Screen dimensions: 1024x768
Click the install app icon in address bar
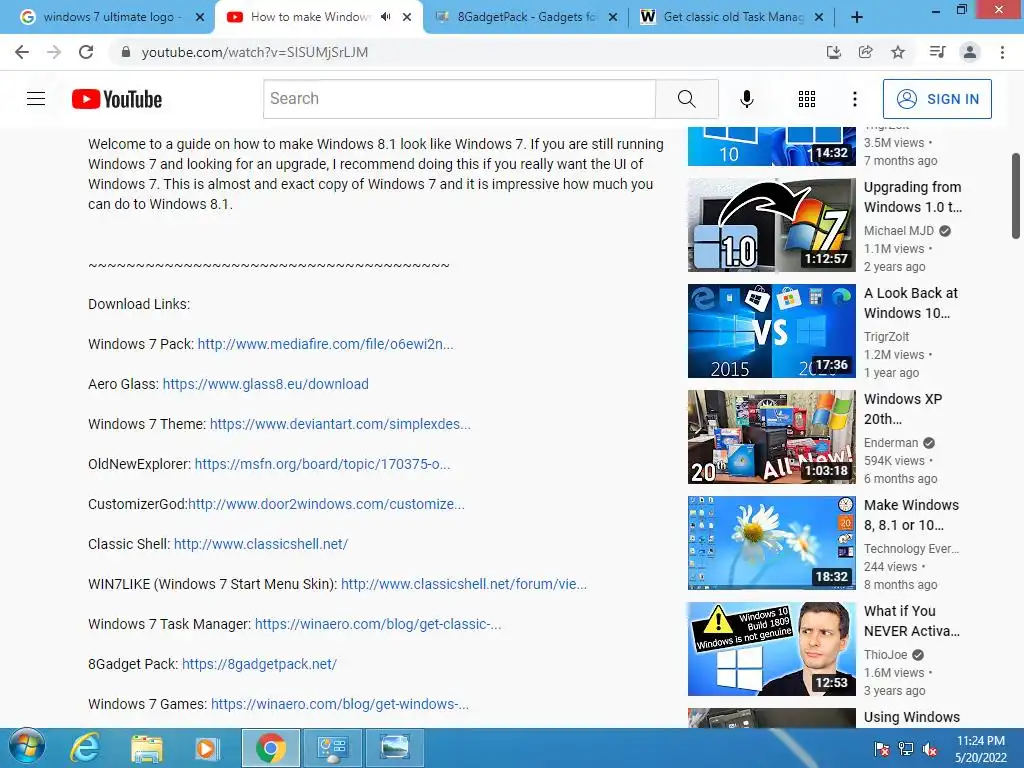point(833,52)
